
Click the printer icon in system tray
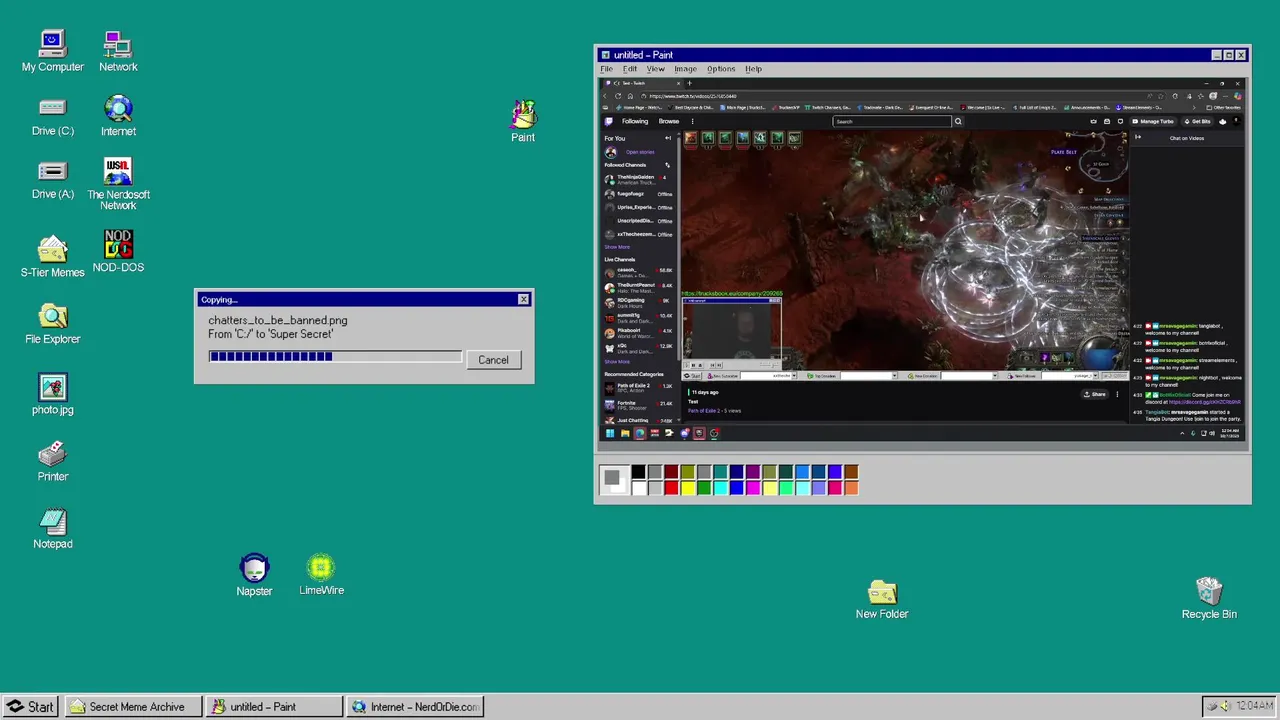click(x=1212, y=706)
